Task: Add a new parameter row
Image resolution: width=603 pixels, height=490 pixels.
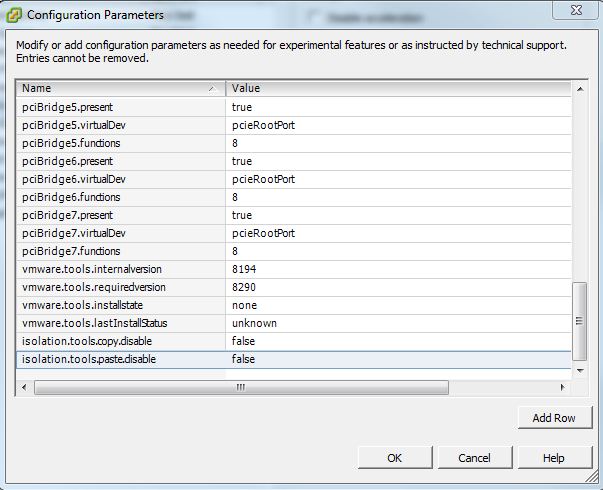Action: coord(554,418)
